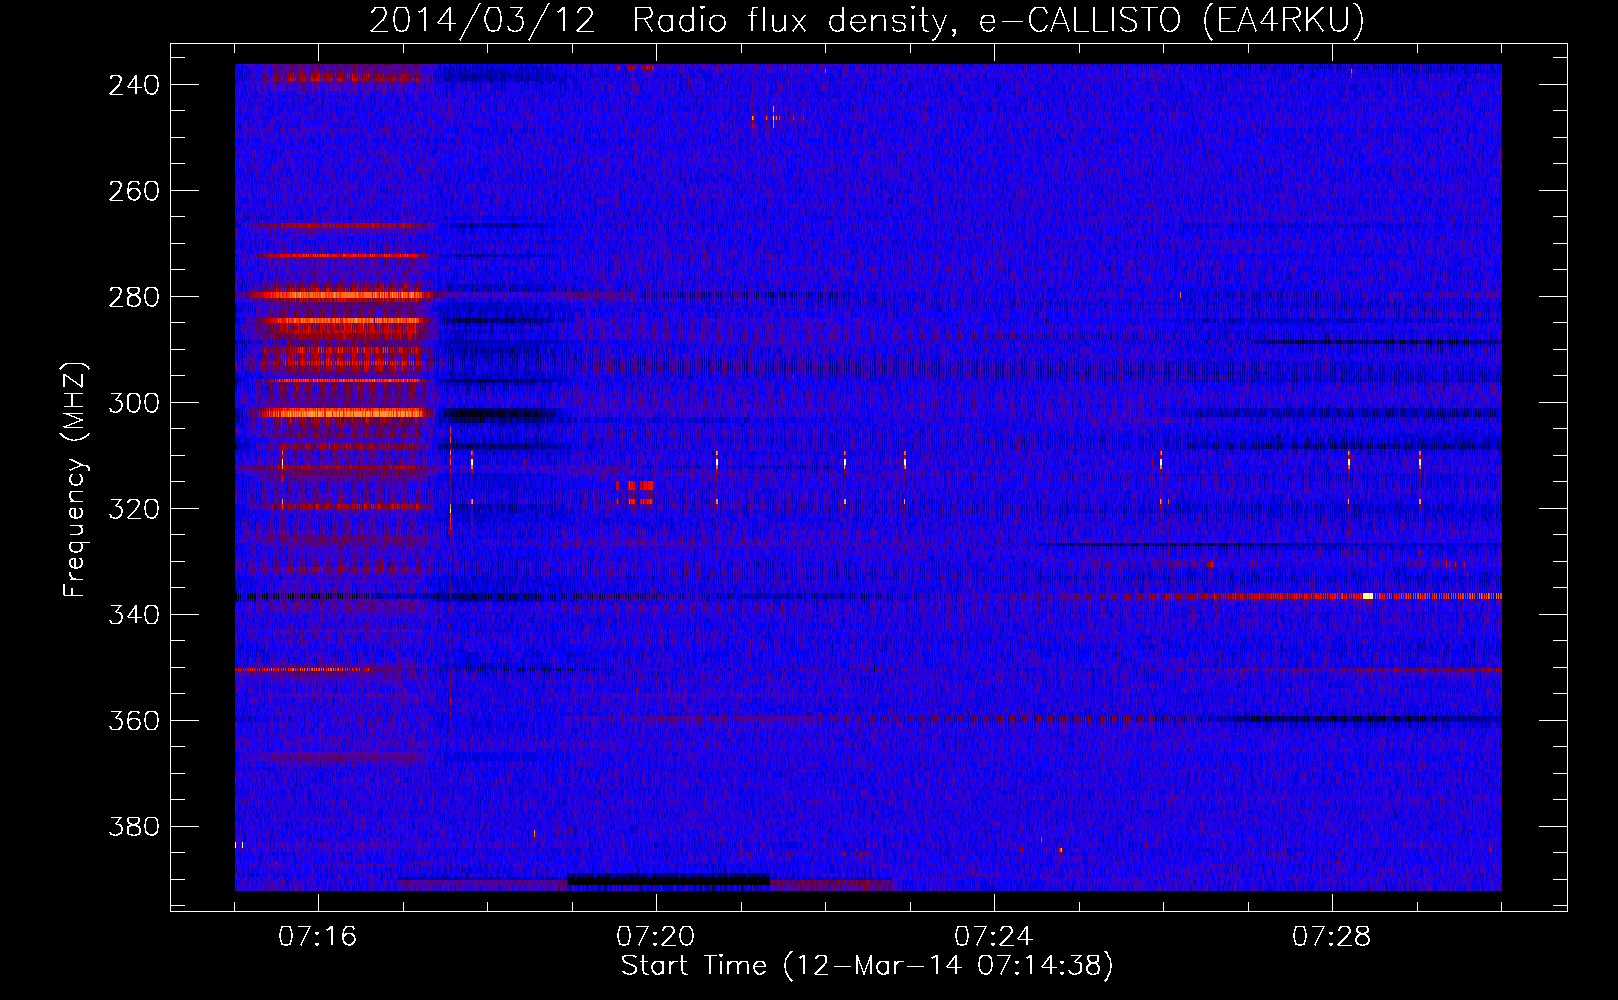
Task: Click the 340 frequency tick label
Action: 134,615
